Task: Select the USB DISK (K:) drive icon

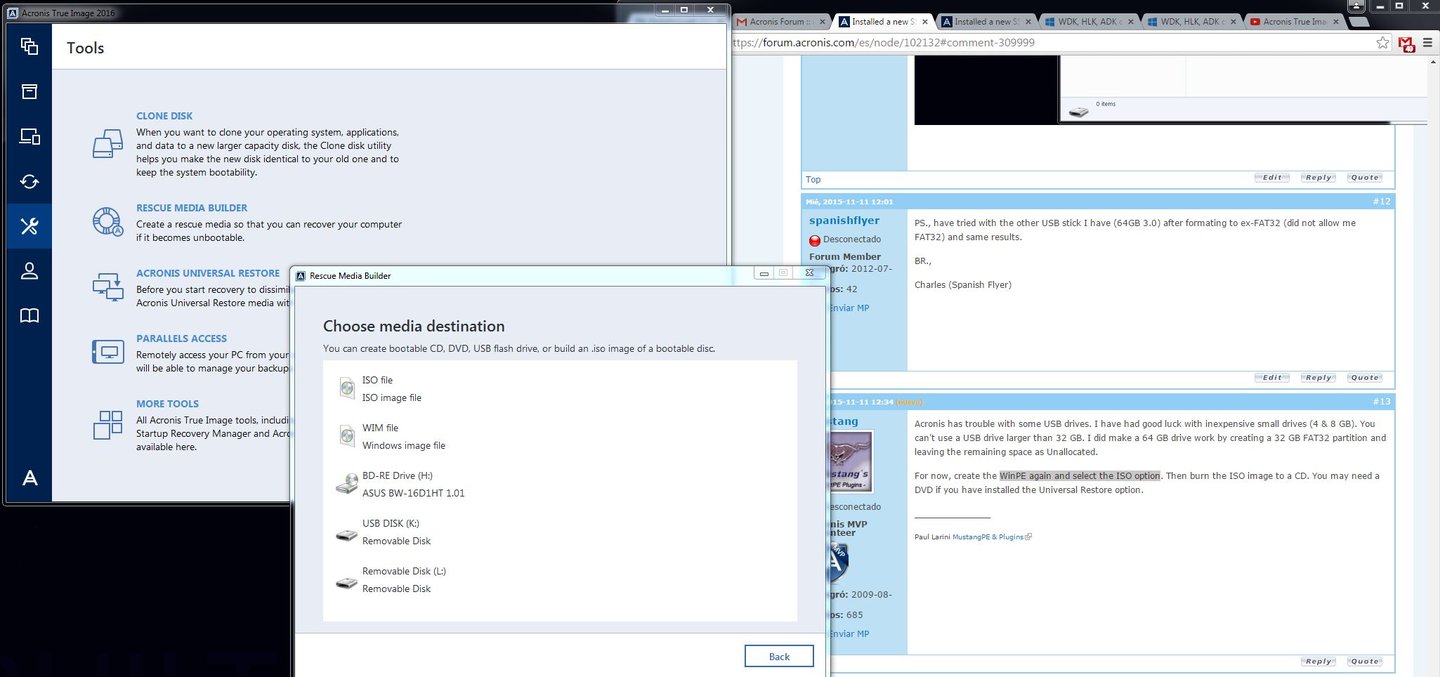Action: [x=347, y=535]
